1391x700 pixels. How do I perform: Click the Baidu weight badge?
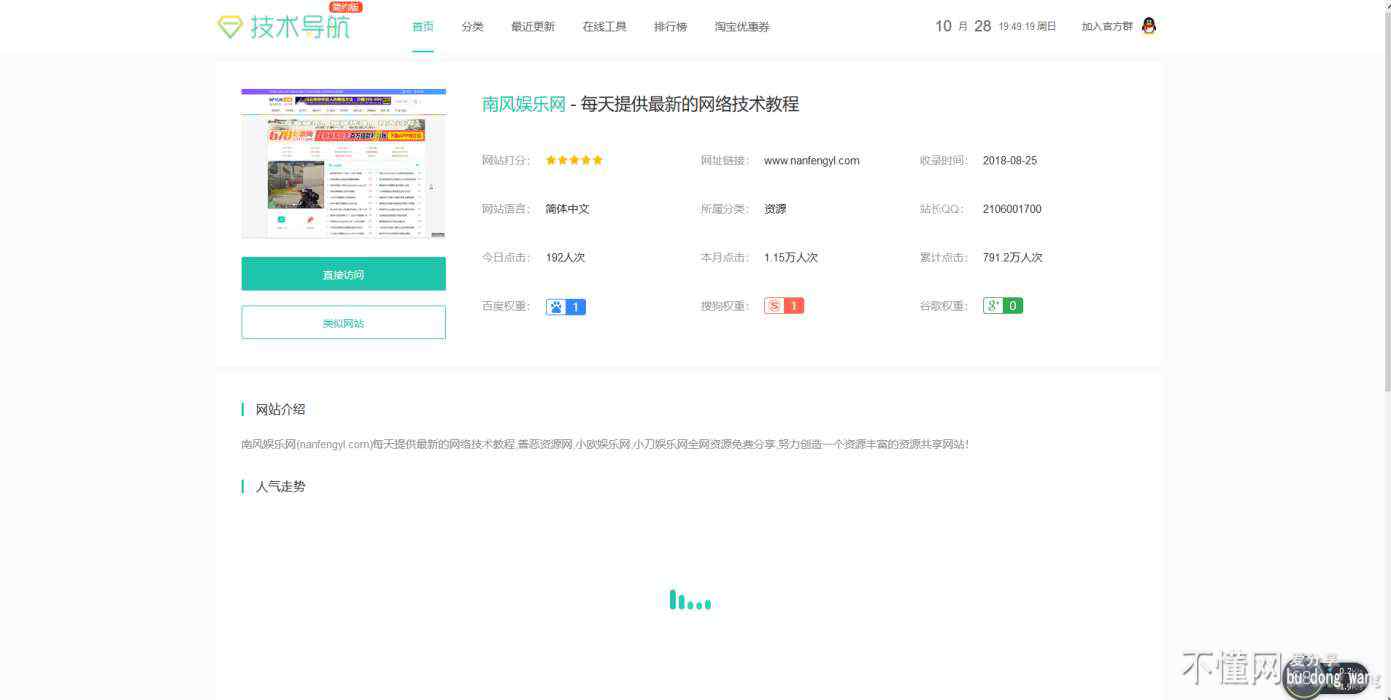(x=565, y=307)
